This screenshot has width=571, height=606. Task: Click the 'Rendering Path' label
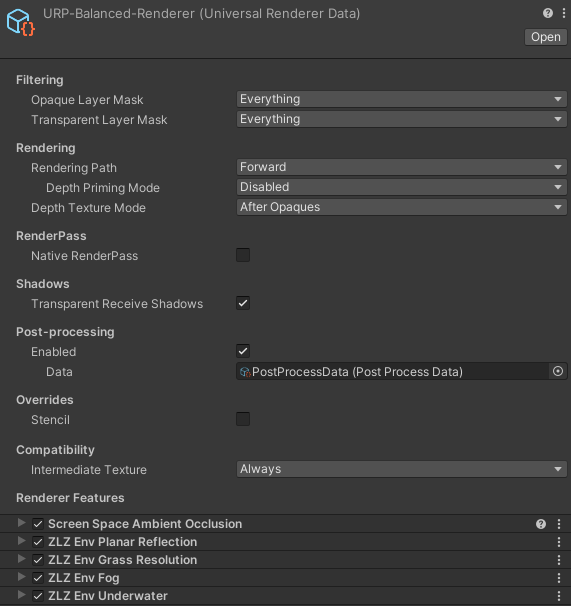click(x=74, y=168)
